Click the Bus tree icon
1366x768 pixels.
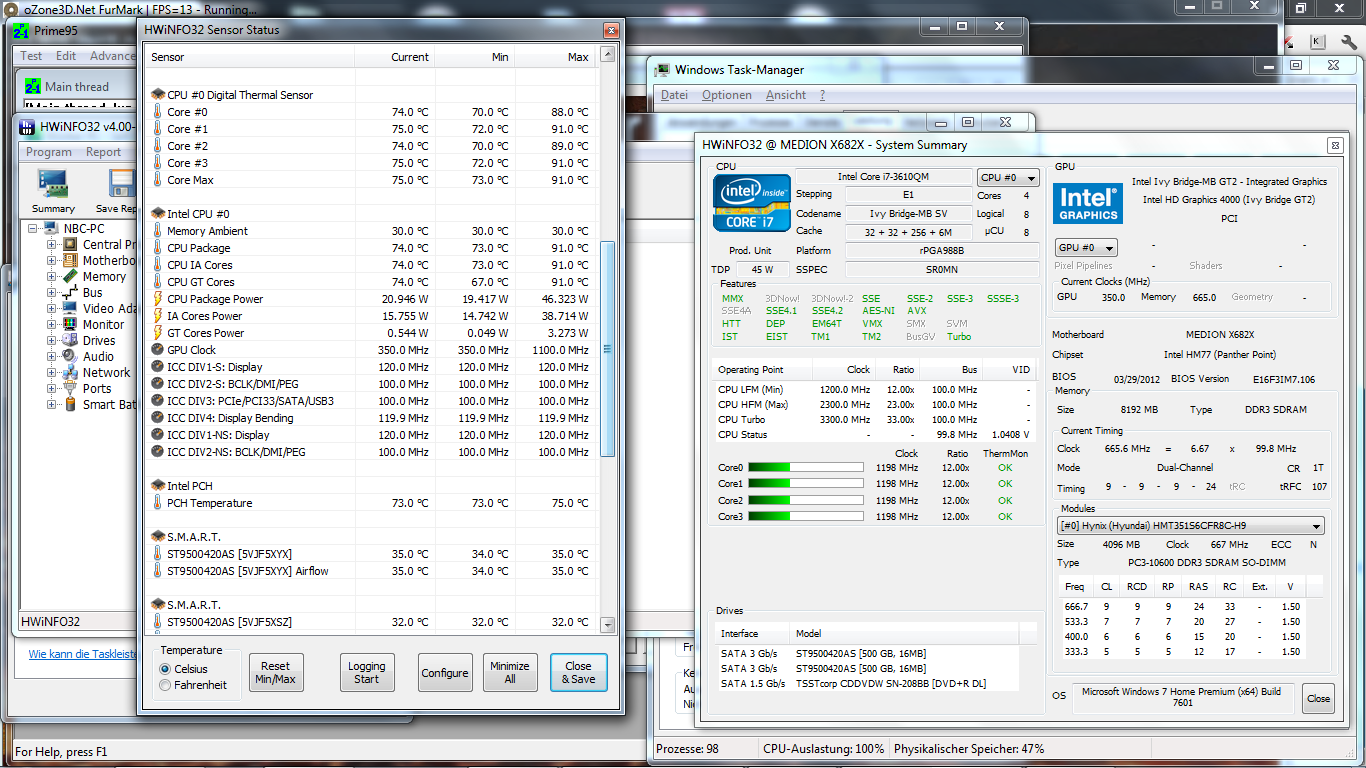point(71,292)
